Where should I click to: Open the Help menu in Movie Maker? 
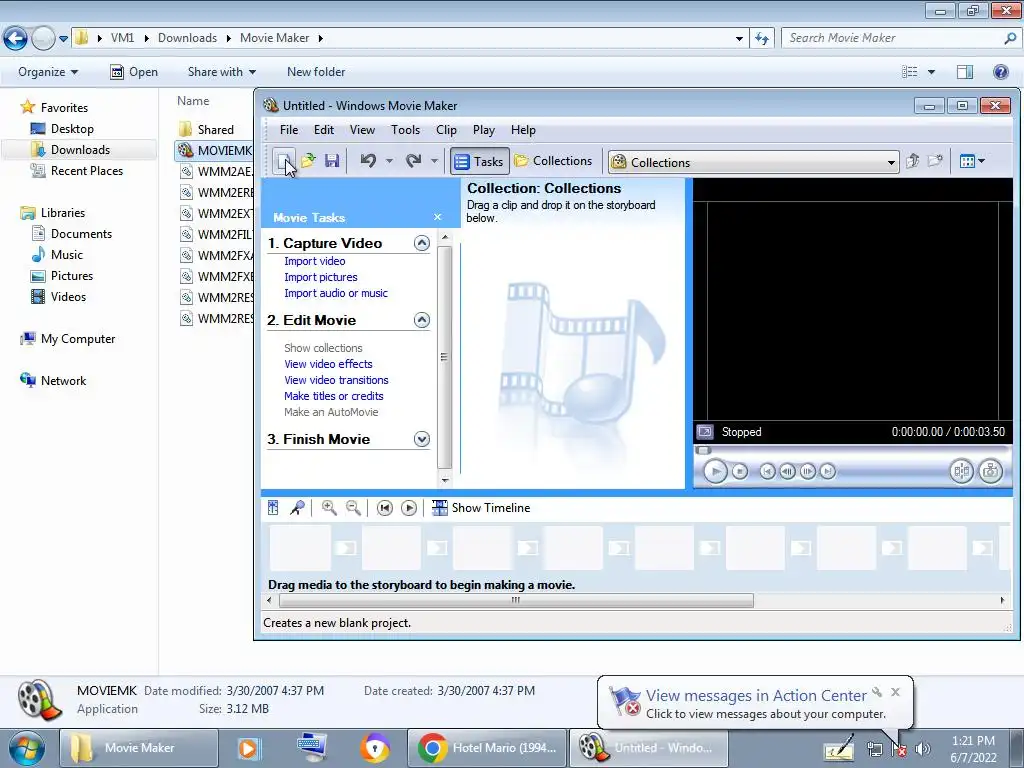523,130
